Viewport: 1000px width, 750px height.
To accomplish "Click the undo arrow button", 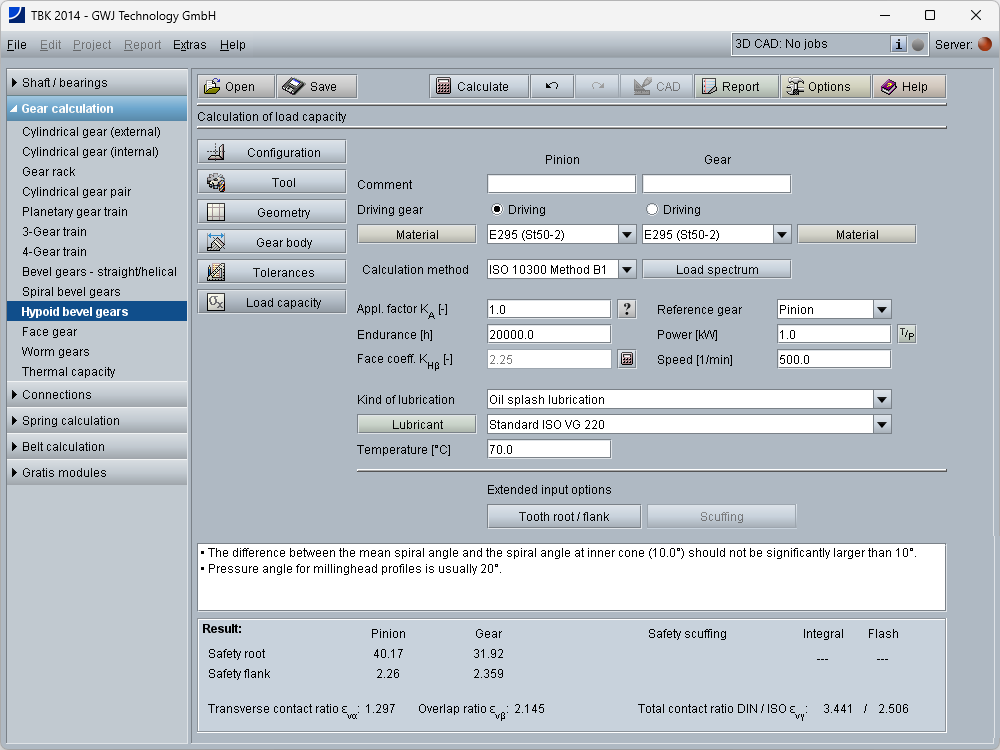I will [552, 87].
